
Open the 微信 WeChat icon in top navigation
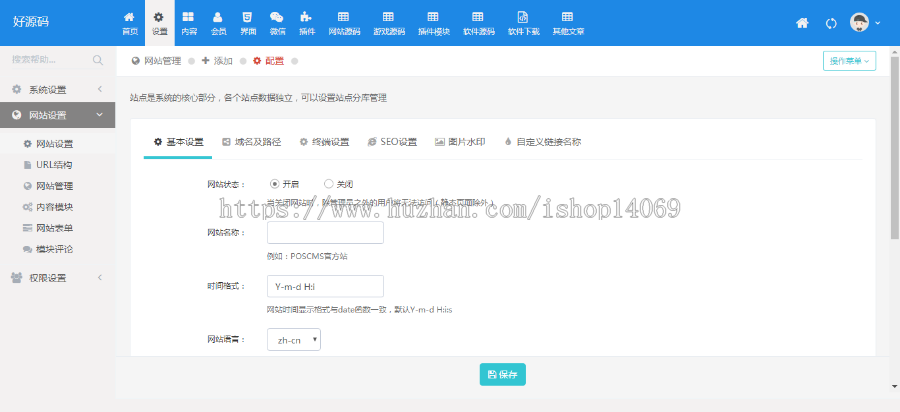click(277, 17)
